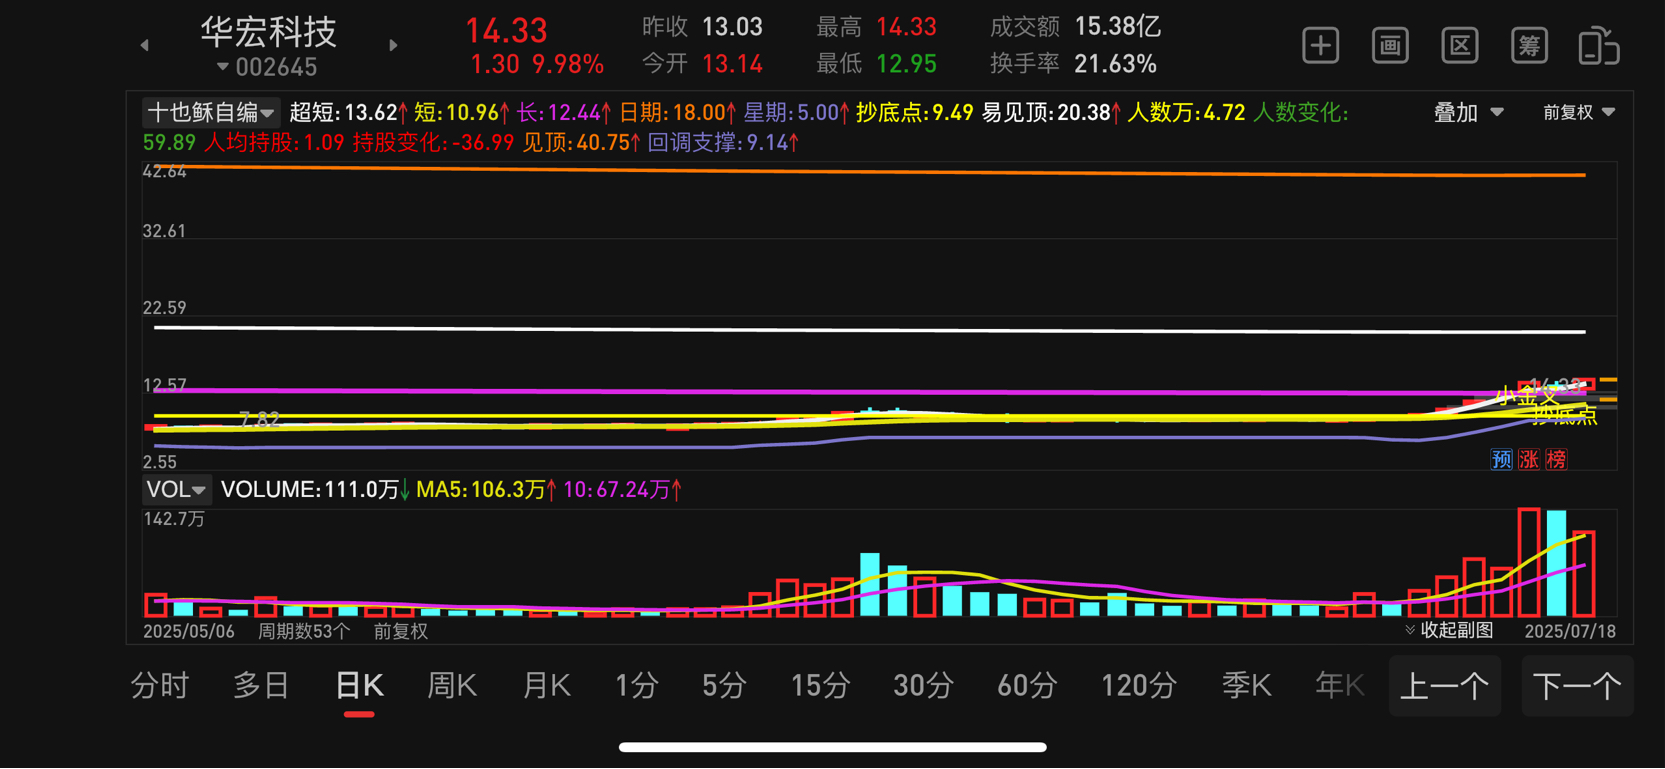Expand stock code 002645 dropdown
The height and width of the screenshot is (769, 1665).
(x=267, y=67)
